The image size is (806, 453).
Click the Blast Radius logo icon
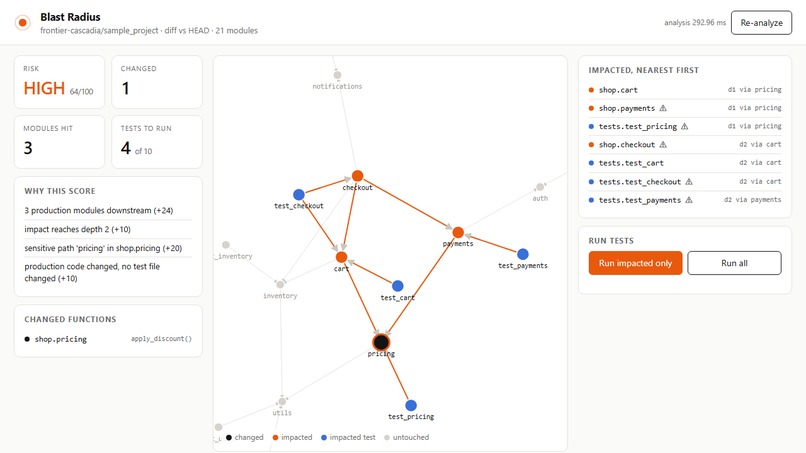(22, 23)
